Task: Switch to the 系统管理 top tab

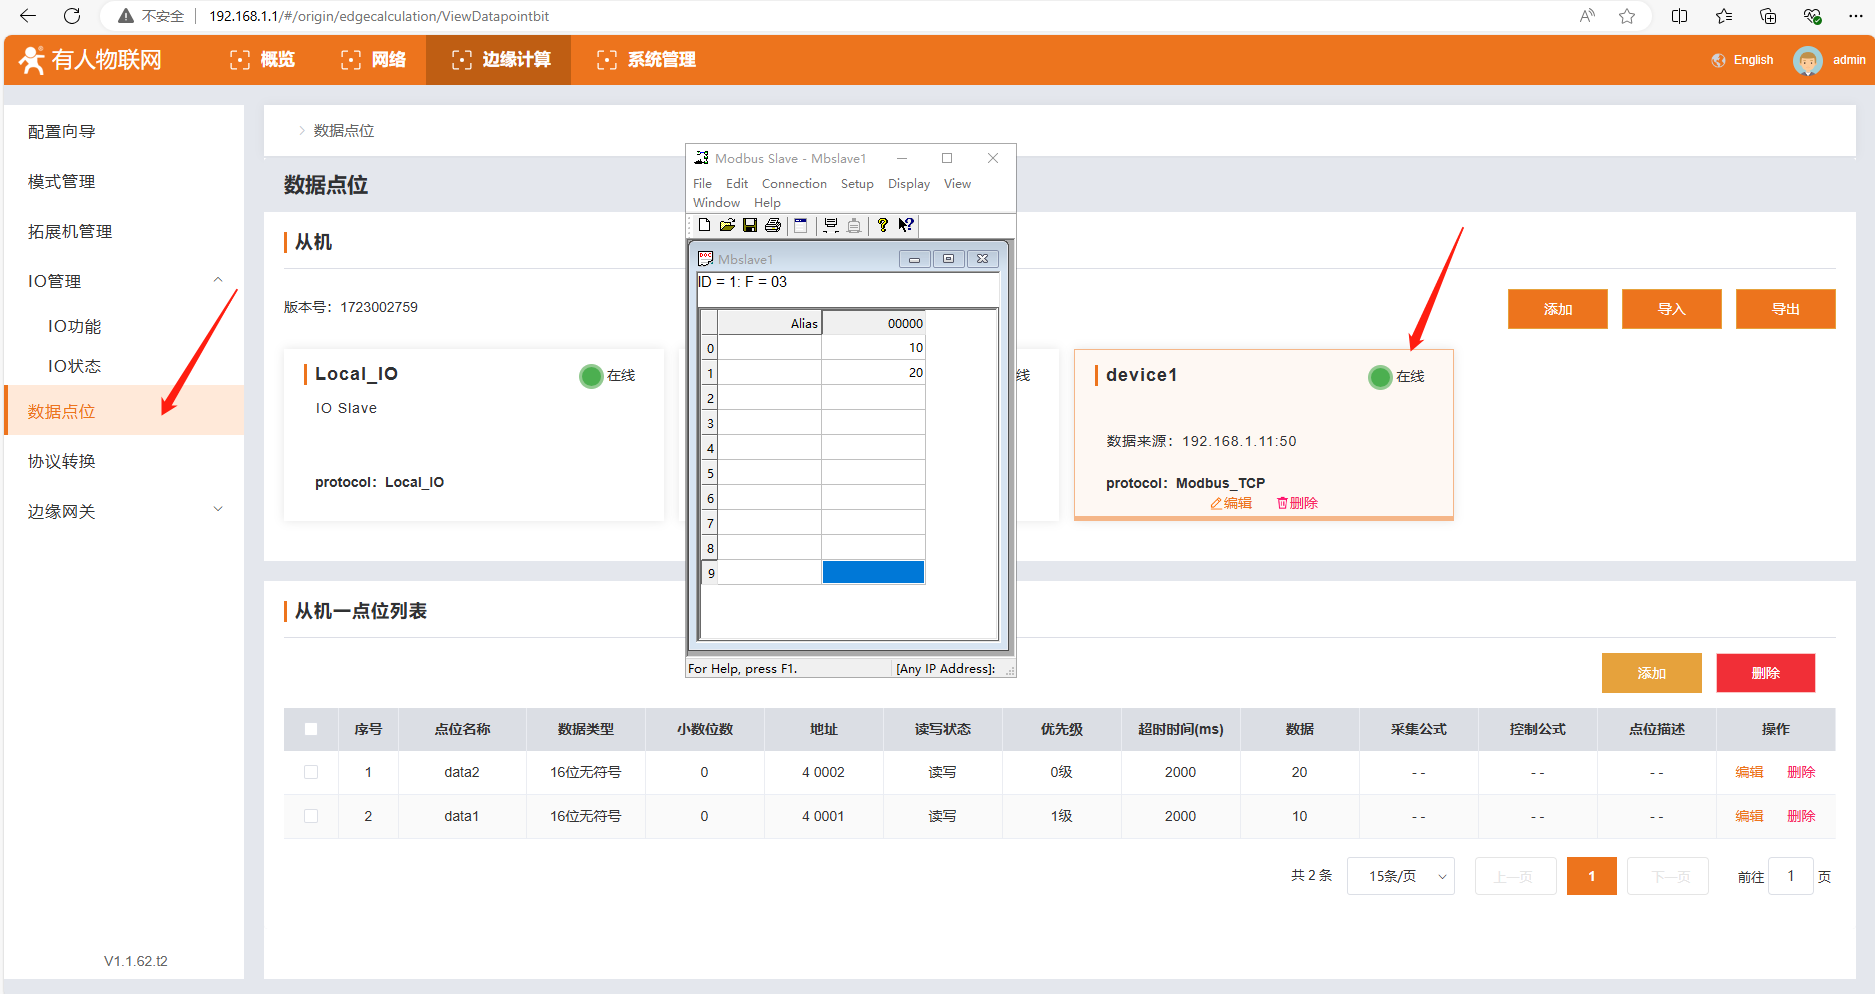Action: [646, 60]
